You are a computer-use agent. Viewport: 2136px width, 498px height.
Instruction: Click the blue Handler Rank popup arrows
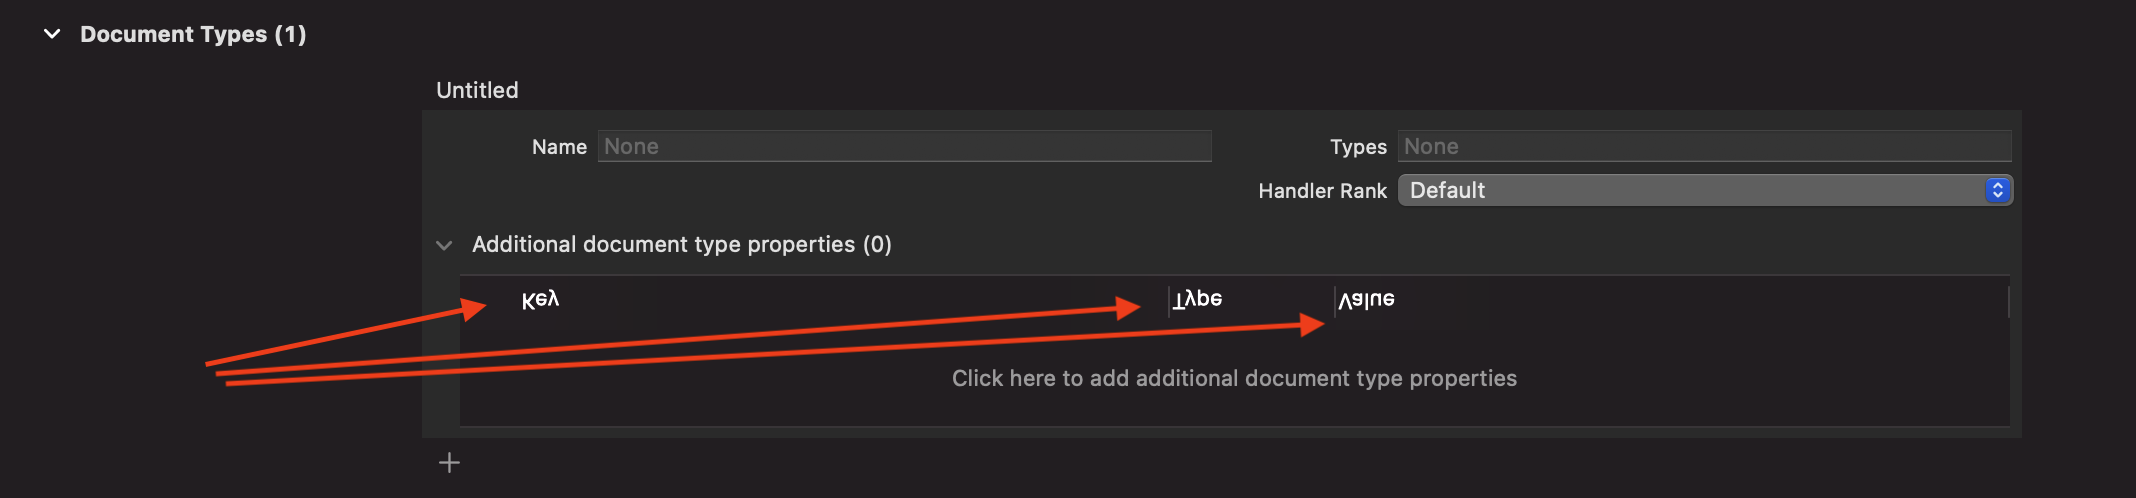(1997, 190)
